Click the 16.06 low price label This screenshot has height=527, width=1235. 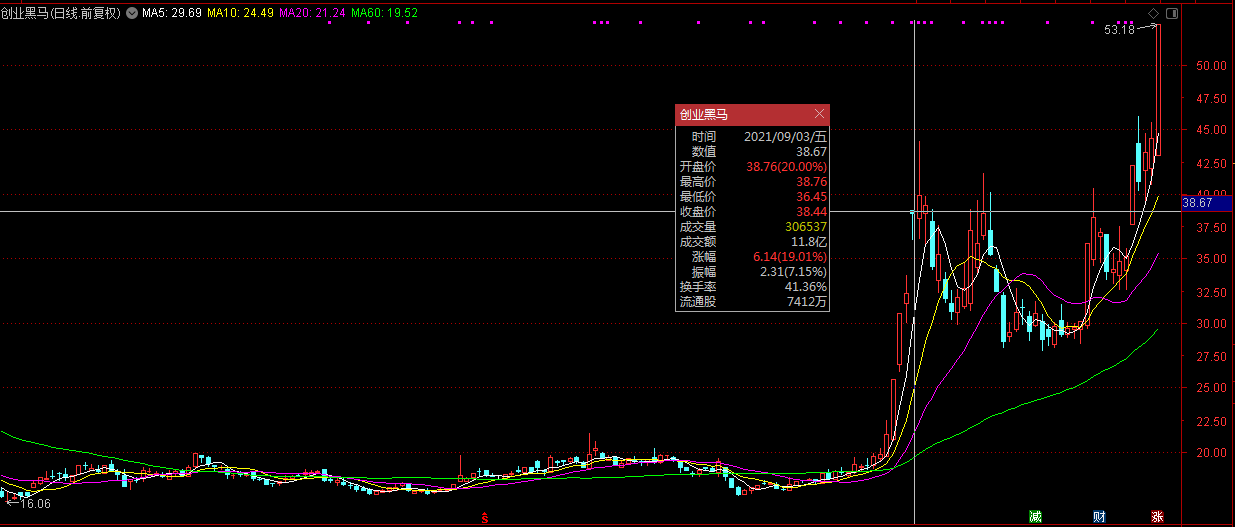[x=35, y=504]
